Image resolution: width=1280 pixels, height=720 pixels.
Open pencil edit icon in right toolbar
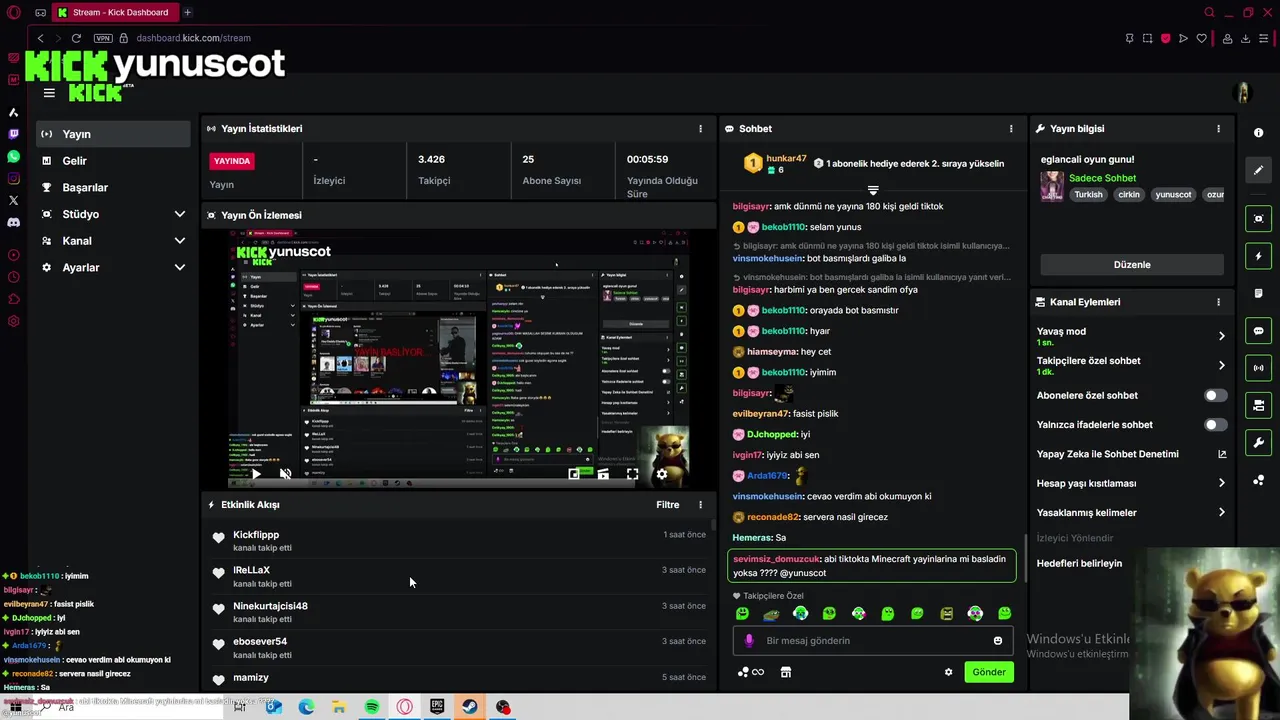coord(1258,170)
